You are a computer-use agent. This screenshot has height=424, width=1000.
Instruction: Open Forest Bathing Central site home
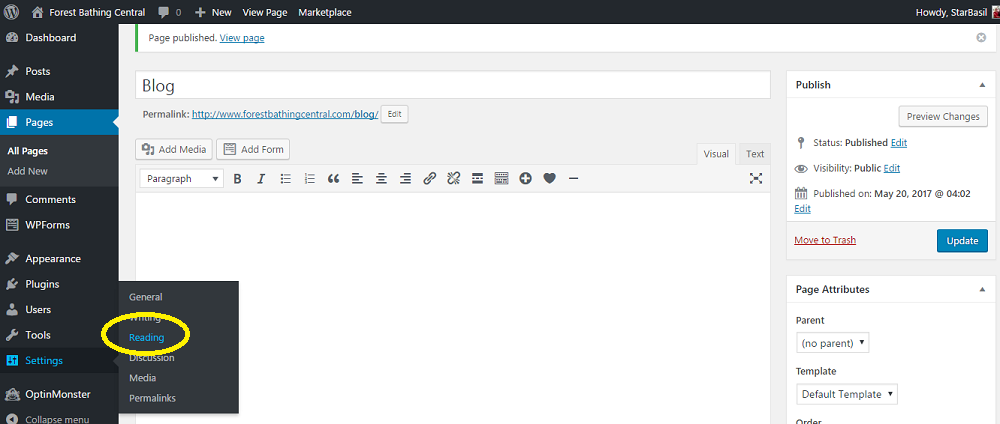point(89,12)
